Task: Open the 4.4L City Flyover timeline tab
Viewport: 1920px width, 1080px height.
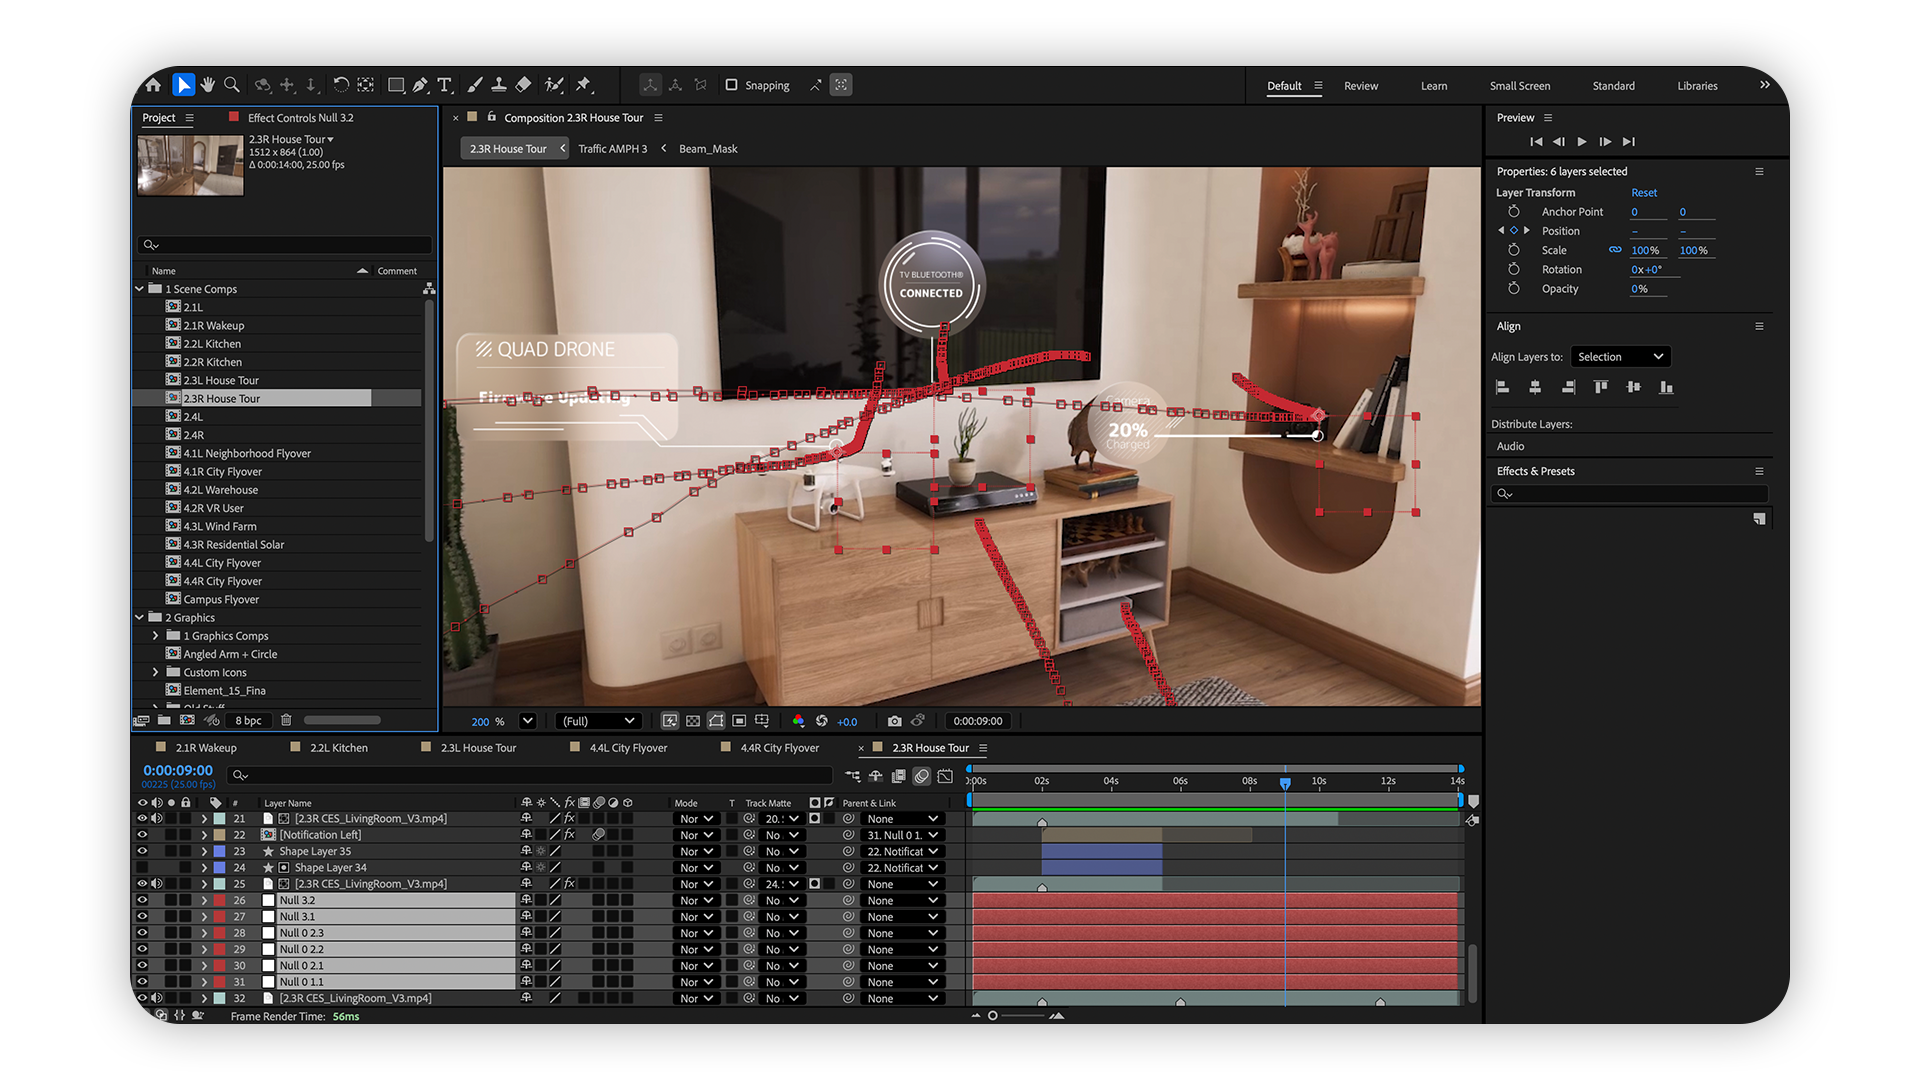Action: pos(627,748)
